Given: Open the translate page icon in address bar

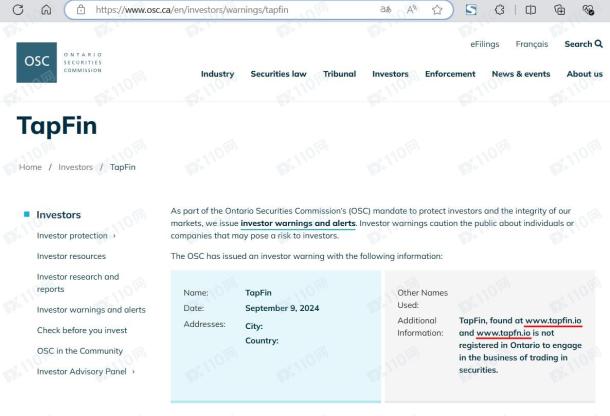Looking at the screenshot, I should tap(386, 10).
